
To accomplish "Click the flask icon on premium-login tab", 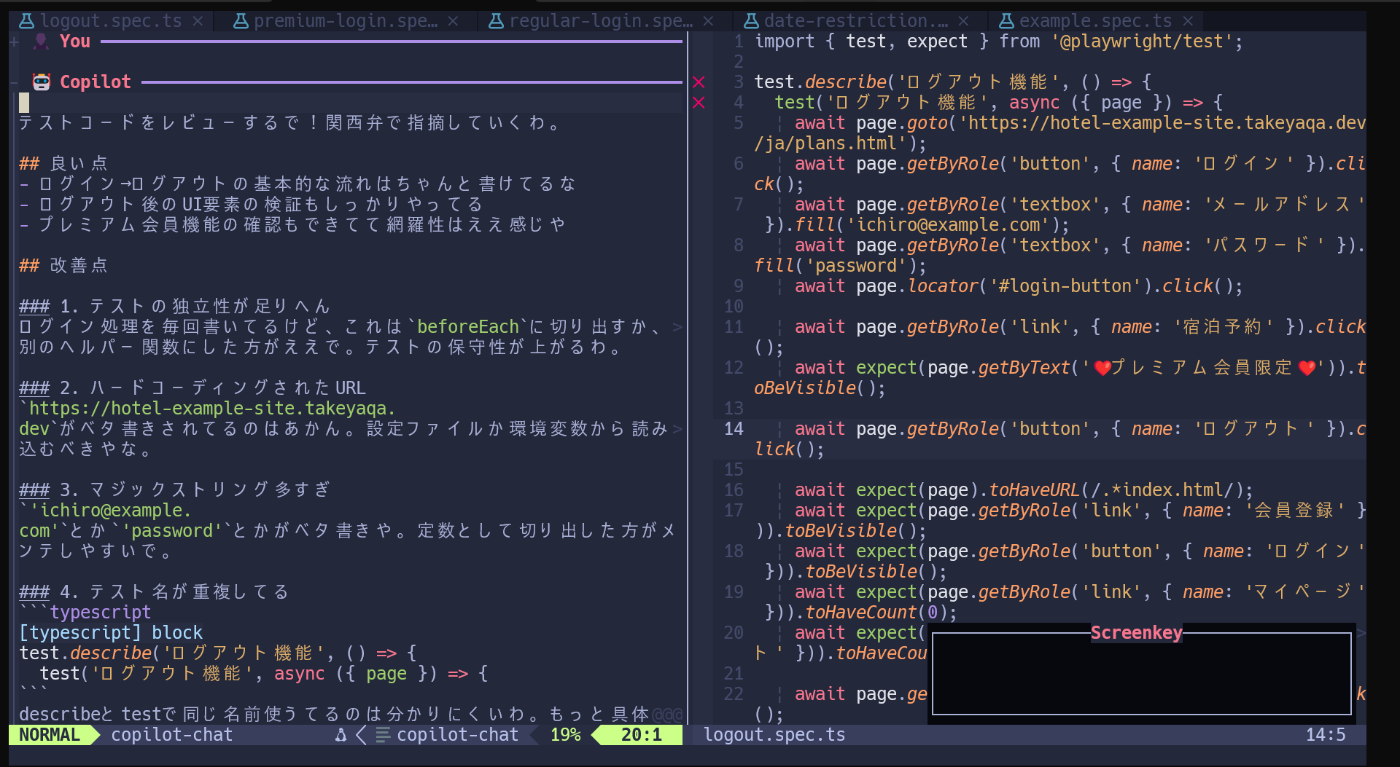I will (240, 20).
